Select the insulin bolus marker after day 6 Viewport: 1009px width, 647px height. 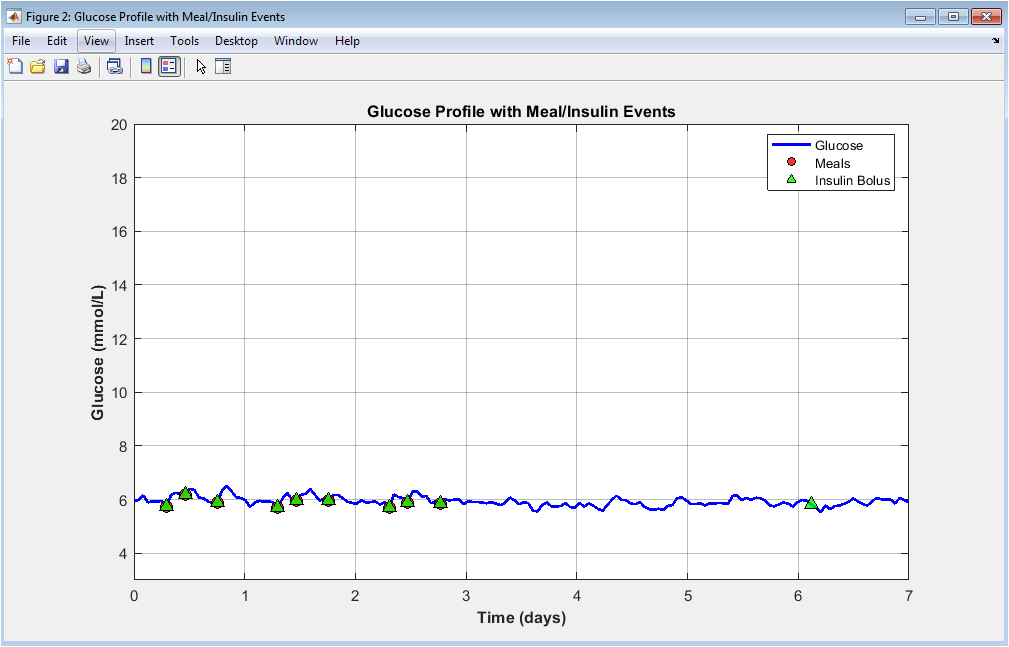pos(811,503)
